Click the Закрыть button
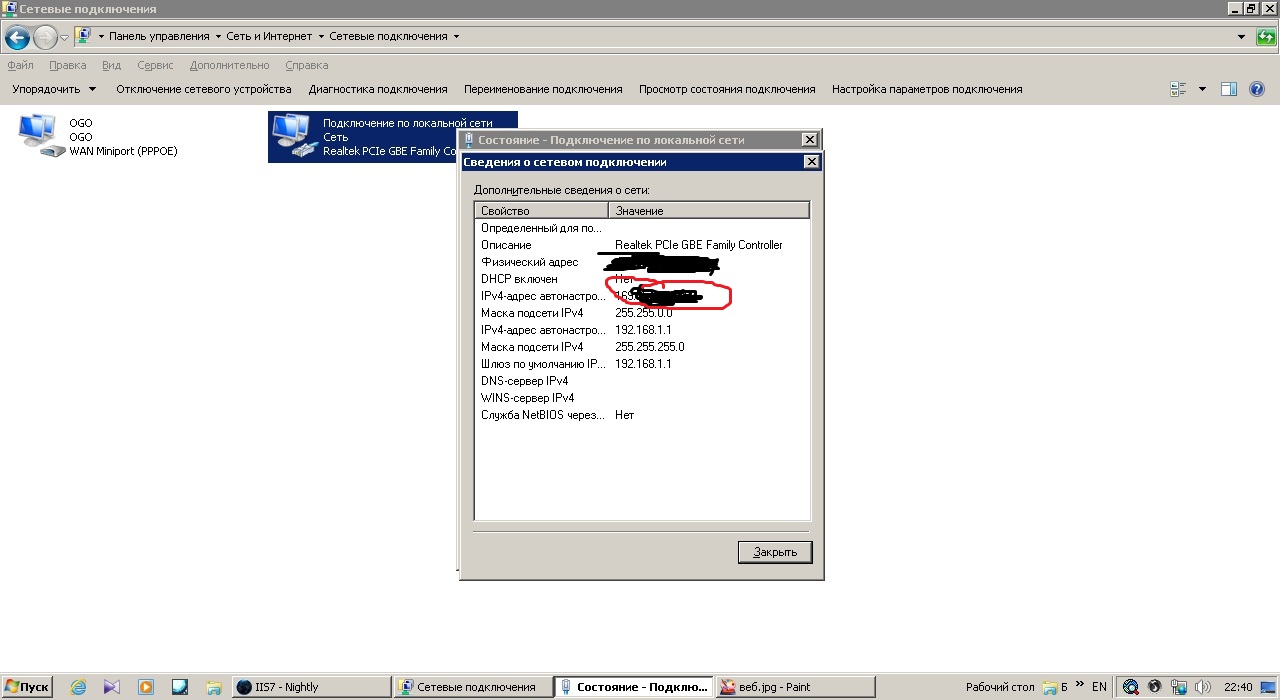Image resolution: width=1280 pixels, height=700 pixels. [775, 552]
